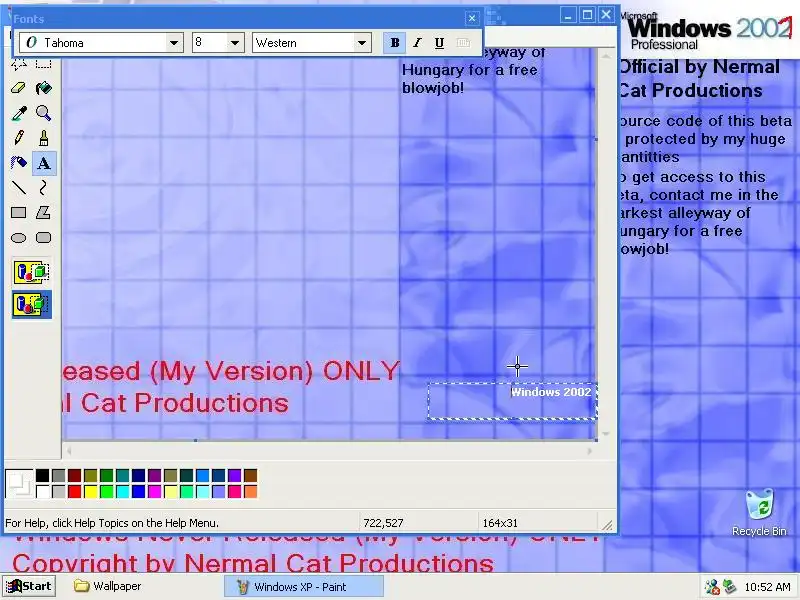Screen dimensions: 800x600
Task: Select the Rounded Rectangle tool
Action: (x=43, y=238)
